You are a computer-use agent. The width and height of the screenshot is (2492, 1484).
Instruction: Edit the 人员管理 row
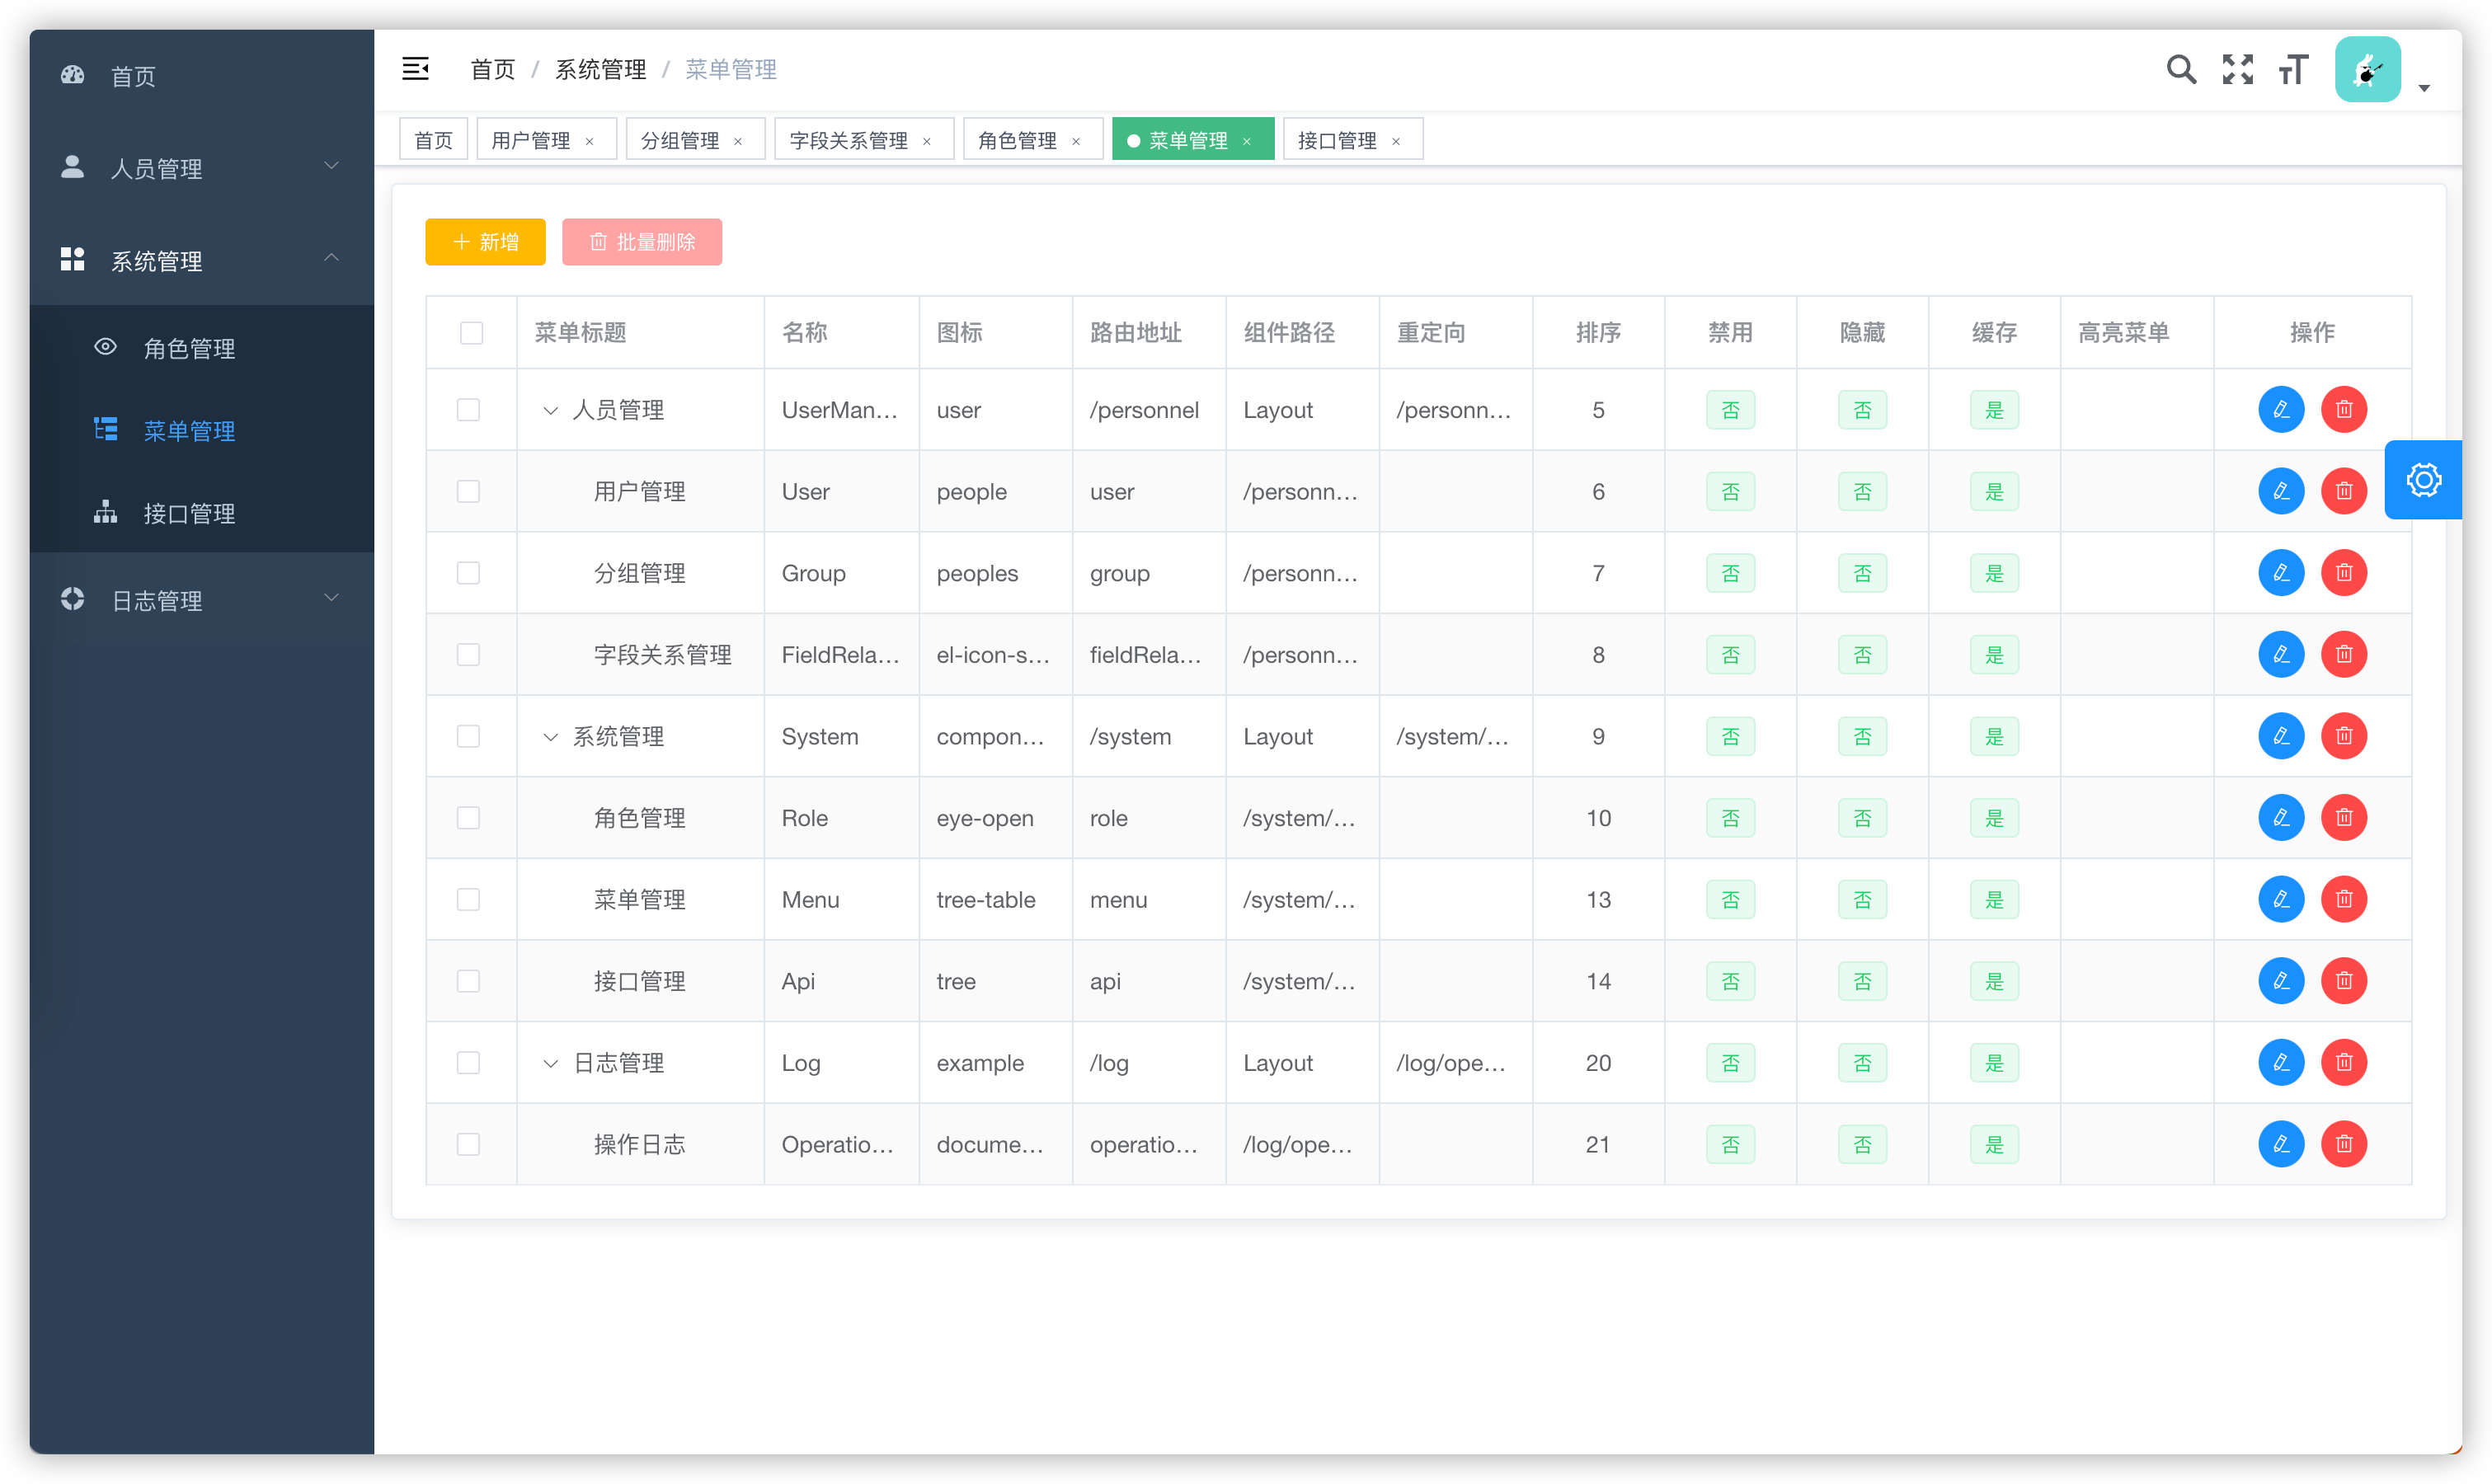point(2281,410)
